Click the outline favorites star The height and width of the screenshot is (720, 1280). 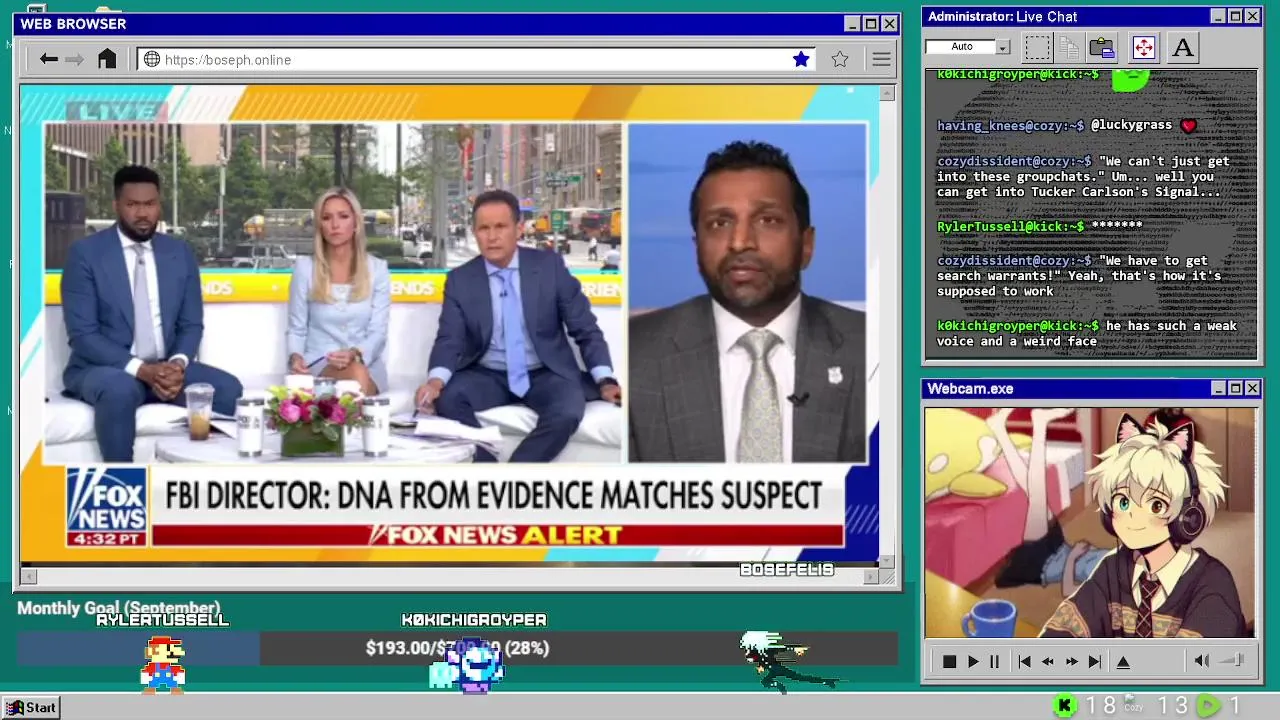click(840, 59)
